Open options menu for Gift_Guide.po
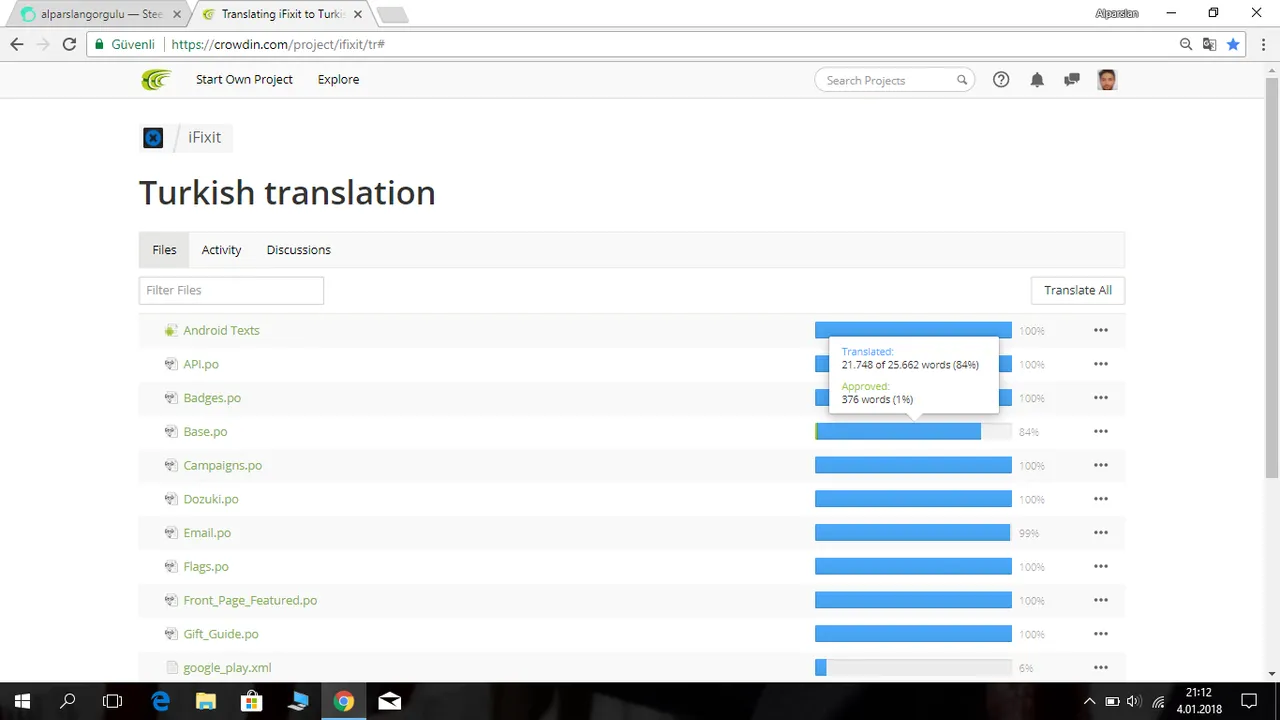The image size is (1280, 720). tap(1101, 634)
